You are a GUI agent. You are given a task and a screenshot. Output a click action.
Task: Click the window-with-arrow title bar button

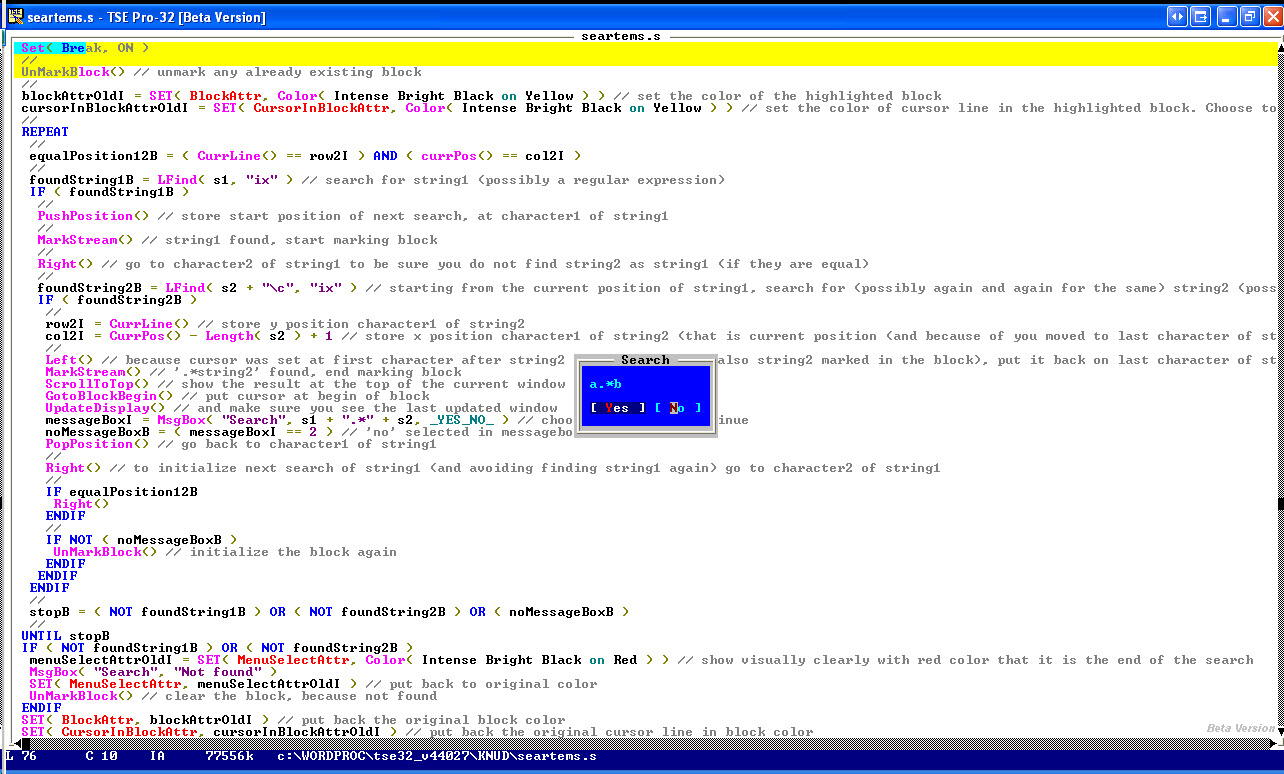[x=1200, y=16]
